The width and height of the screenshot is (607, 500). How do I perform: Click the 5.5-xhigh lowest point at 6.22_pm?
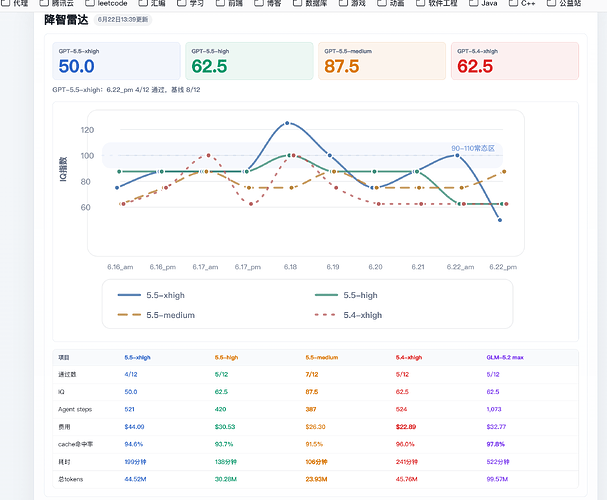coord(500,220)
